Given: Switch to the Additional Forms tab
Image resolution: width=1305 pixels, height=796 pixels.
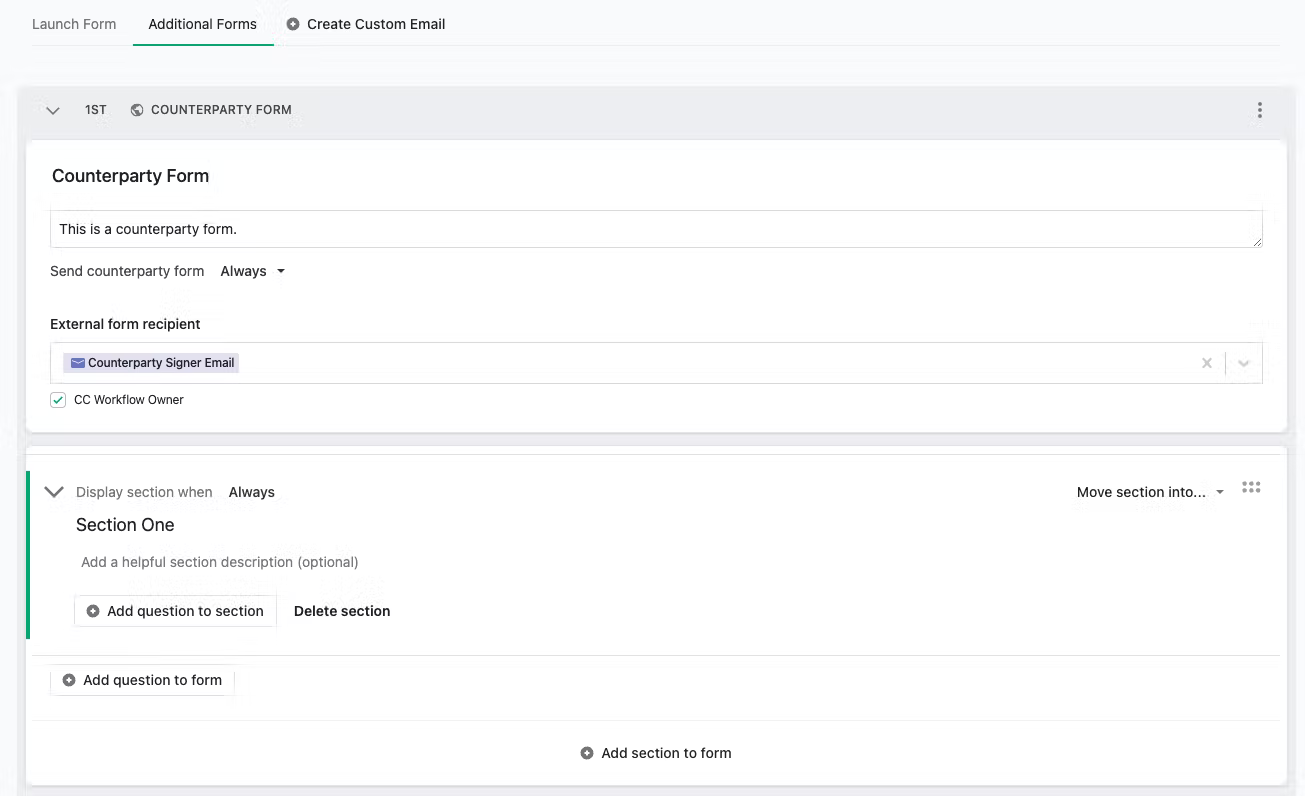Looking at the screenshot, I should point(203,24).
